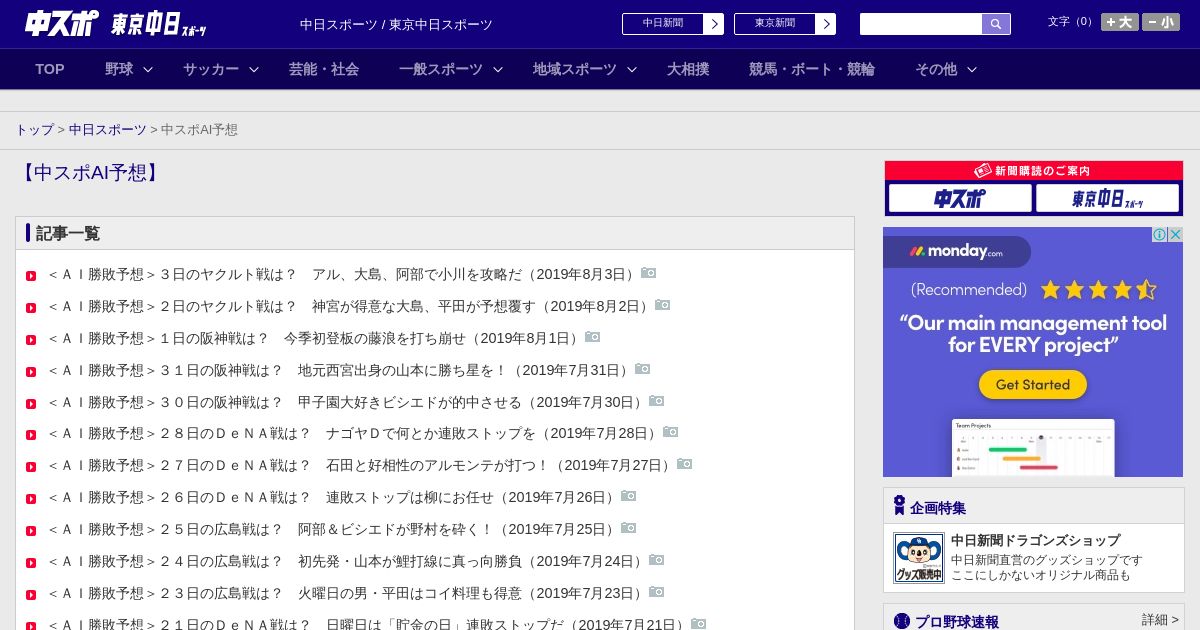Click 東京中日スポーツ subscription banner button
This screenshot has width=1200, height=630.
tap(1107, 198)
